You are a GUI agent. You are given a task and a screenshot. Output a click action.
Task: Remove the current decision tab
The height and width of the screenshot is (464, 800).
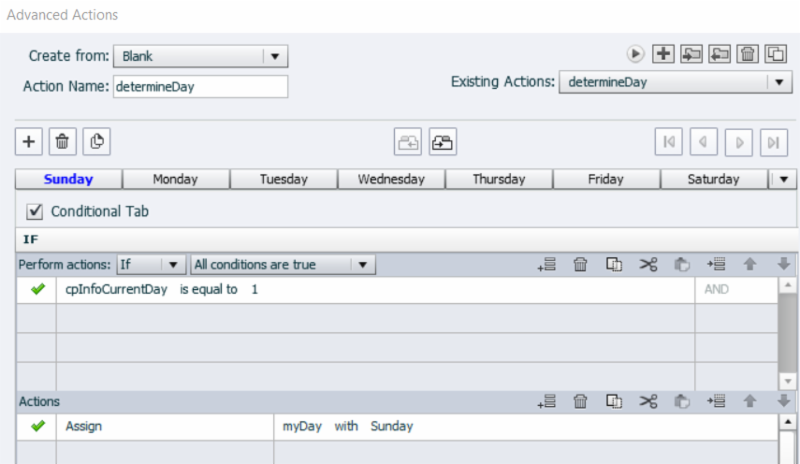[62, 142]
